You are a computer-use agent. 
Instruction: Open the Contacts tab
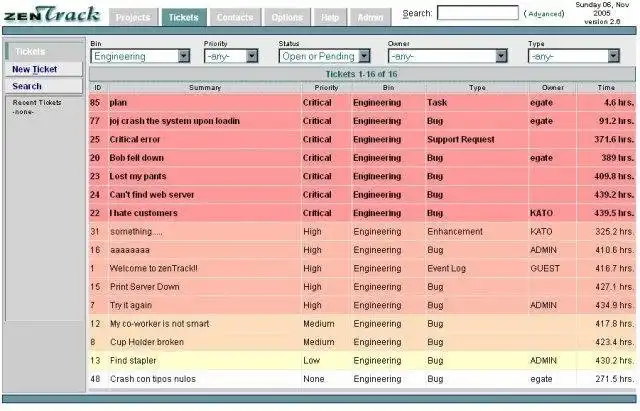coord(235,18)
